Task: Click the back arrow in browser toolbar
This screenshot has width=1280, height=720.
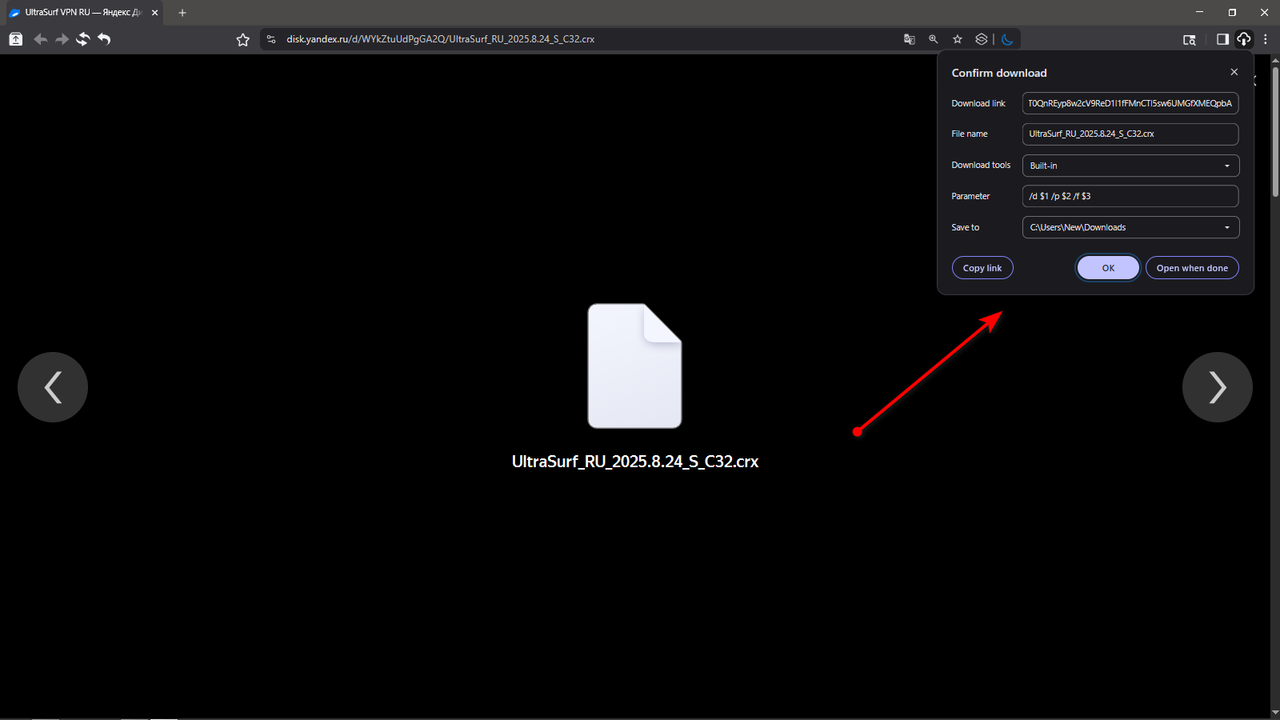Action: pos(40,39)
